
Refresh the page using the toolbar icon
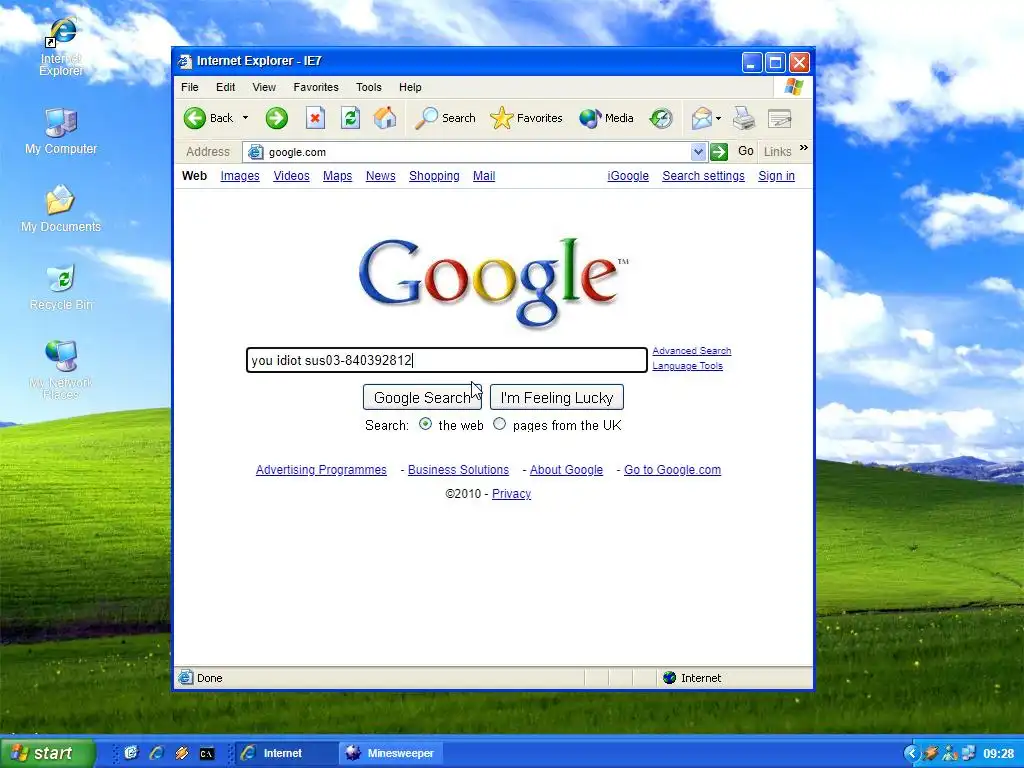[x=351, y=118]
